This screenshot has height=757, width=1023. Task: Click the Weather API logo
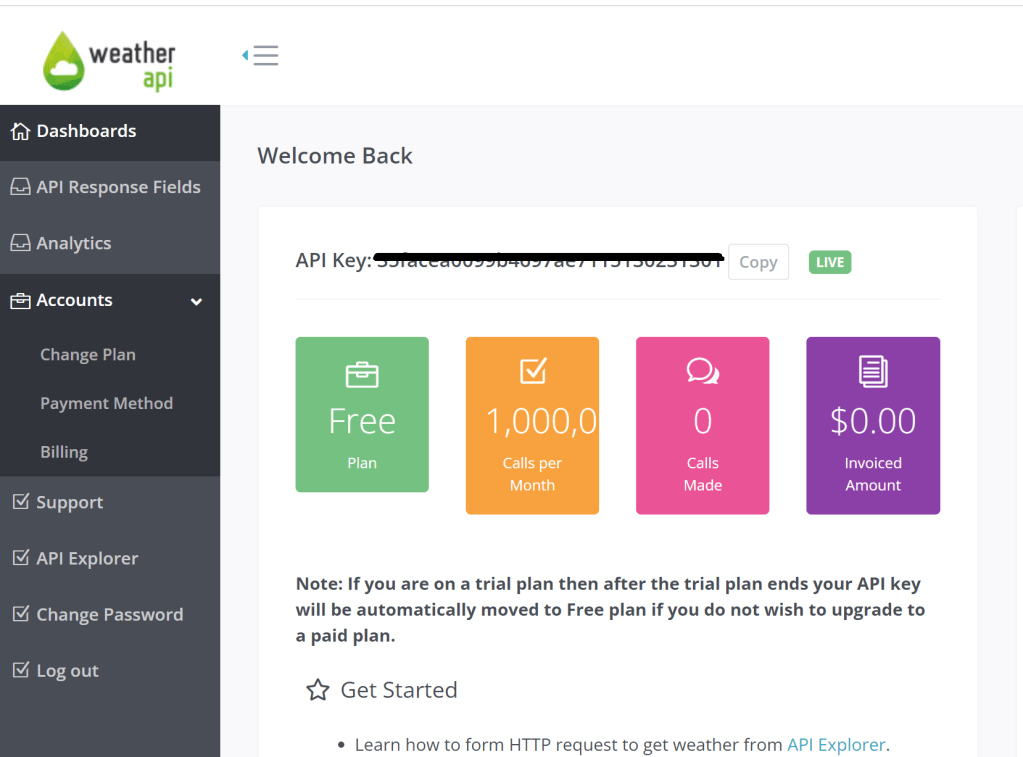[x=109, y=61]
